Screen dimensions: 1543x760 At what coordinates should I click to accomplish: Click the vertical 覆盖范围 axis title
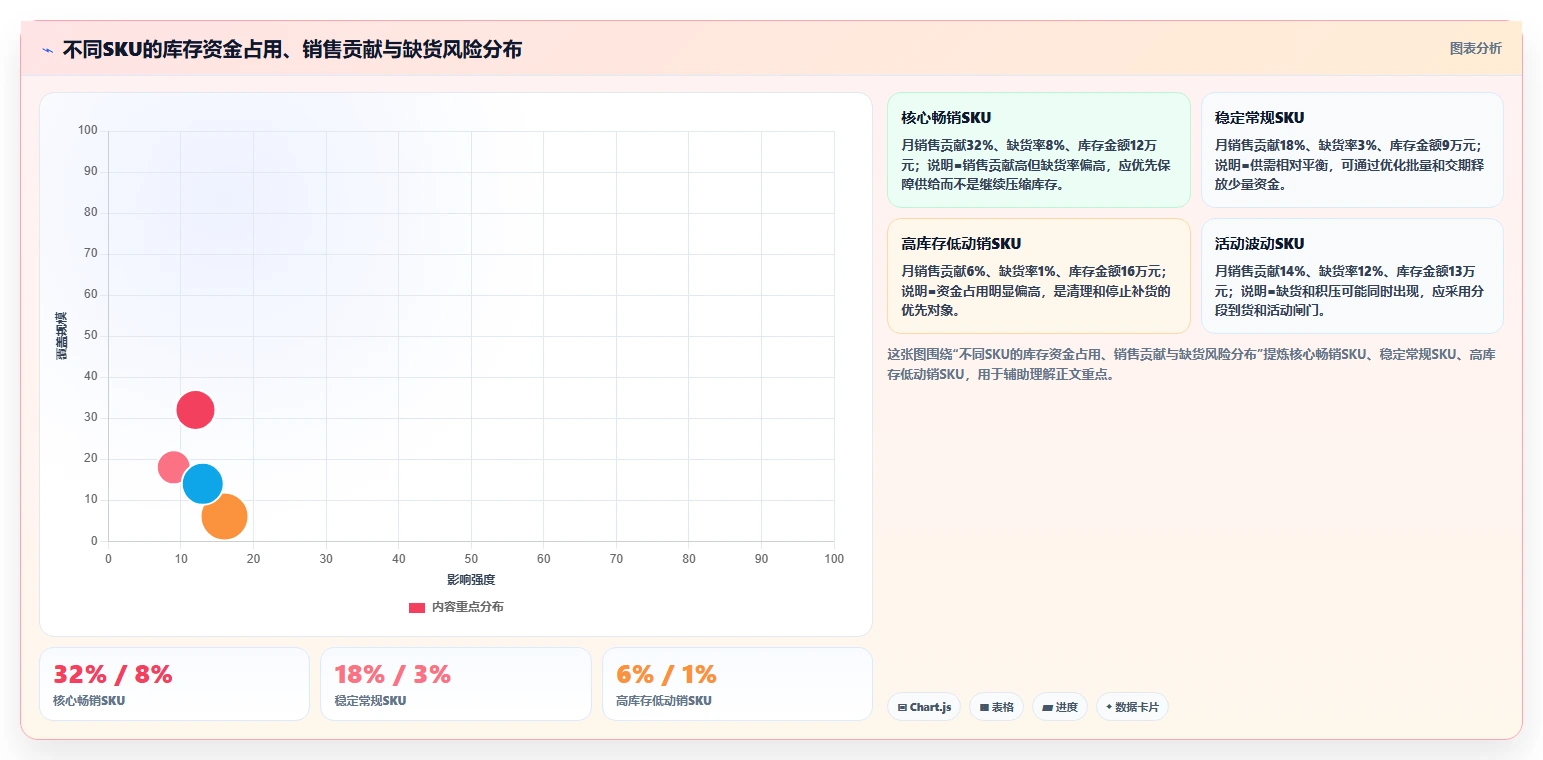pyautogui.click(x=61, y=336)
